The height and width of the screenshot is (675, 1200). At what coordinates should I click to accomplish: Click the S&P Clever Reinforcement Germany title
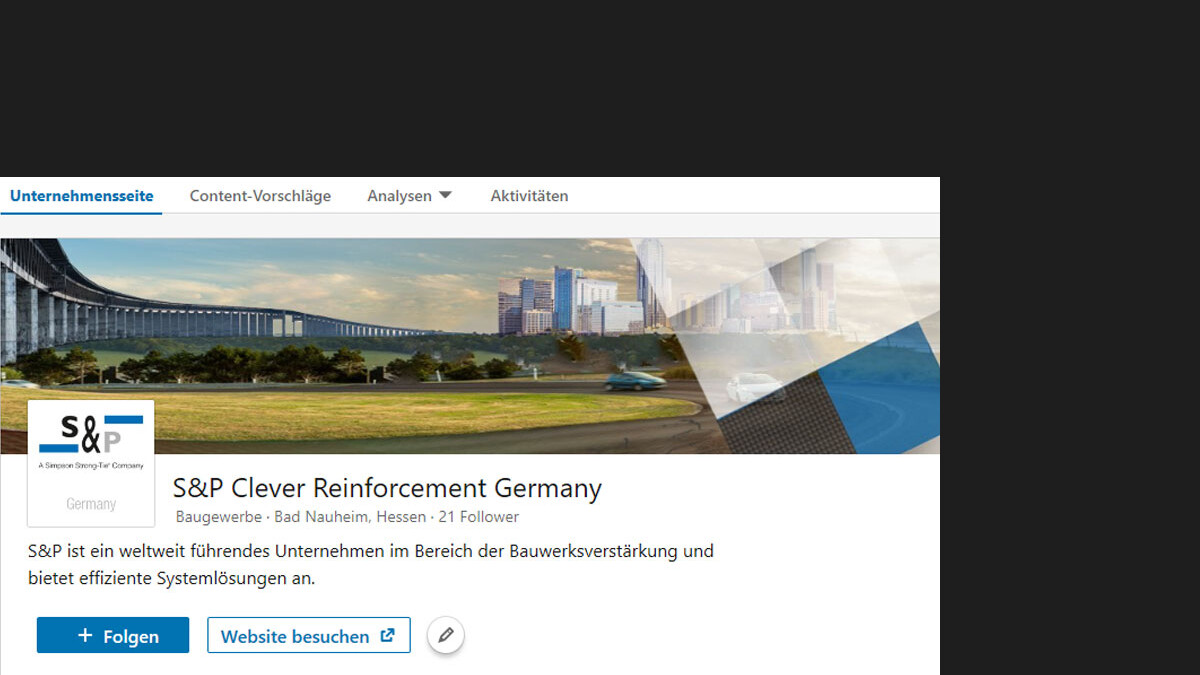coord(387,488)
